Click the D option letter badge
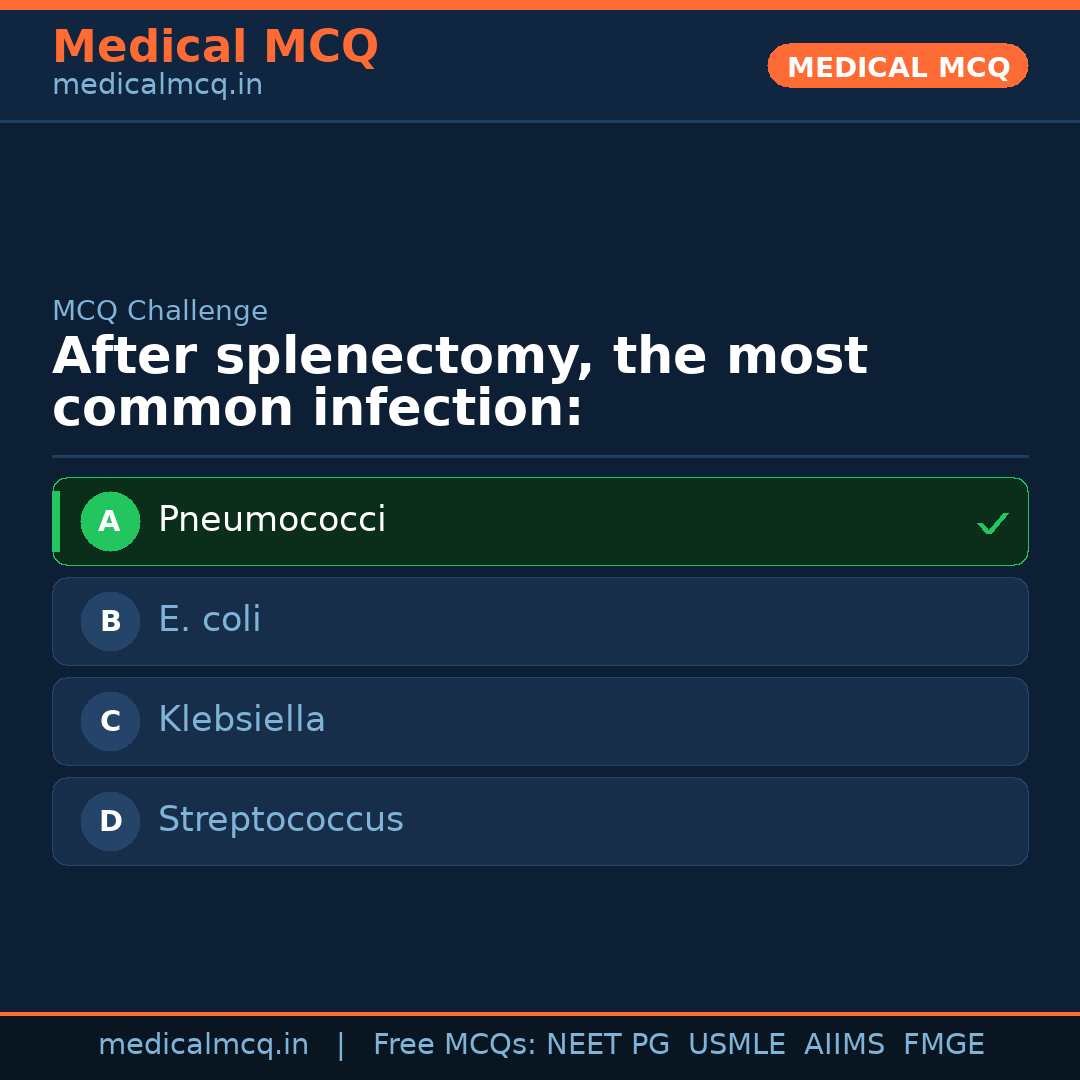This screenshot has width=1080, height=1080. tap(110, 821)
